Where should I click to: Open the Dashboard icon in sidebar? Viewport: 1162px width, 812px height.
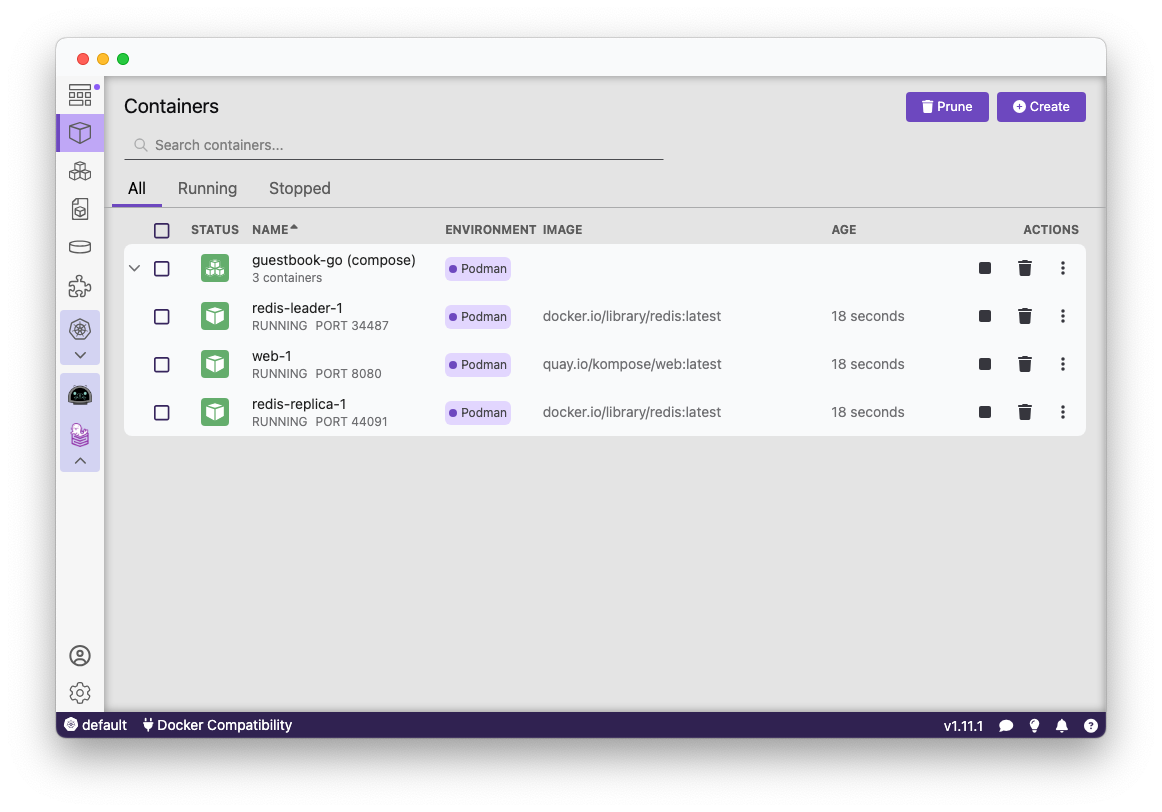click(80, 95)
